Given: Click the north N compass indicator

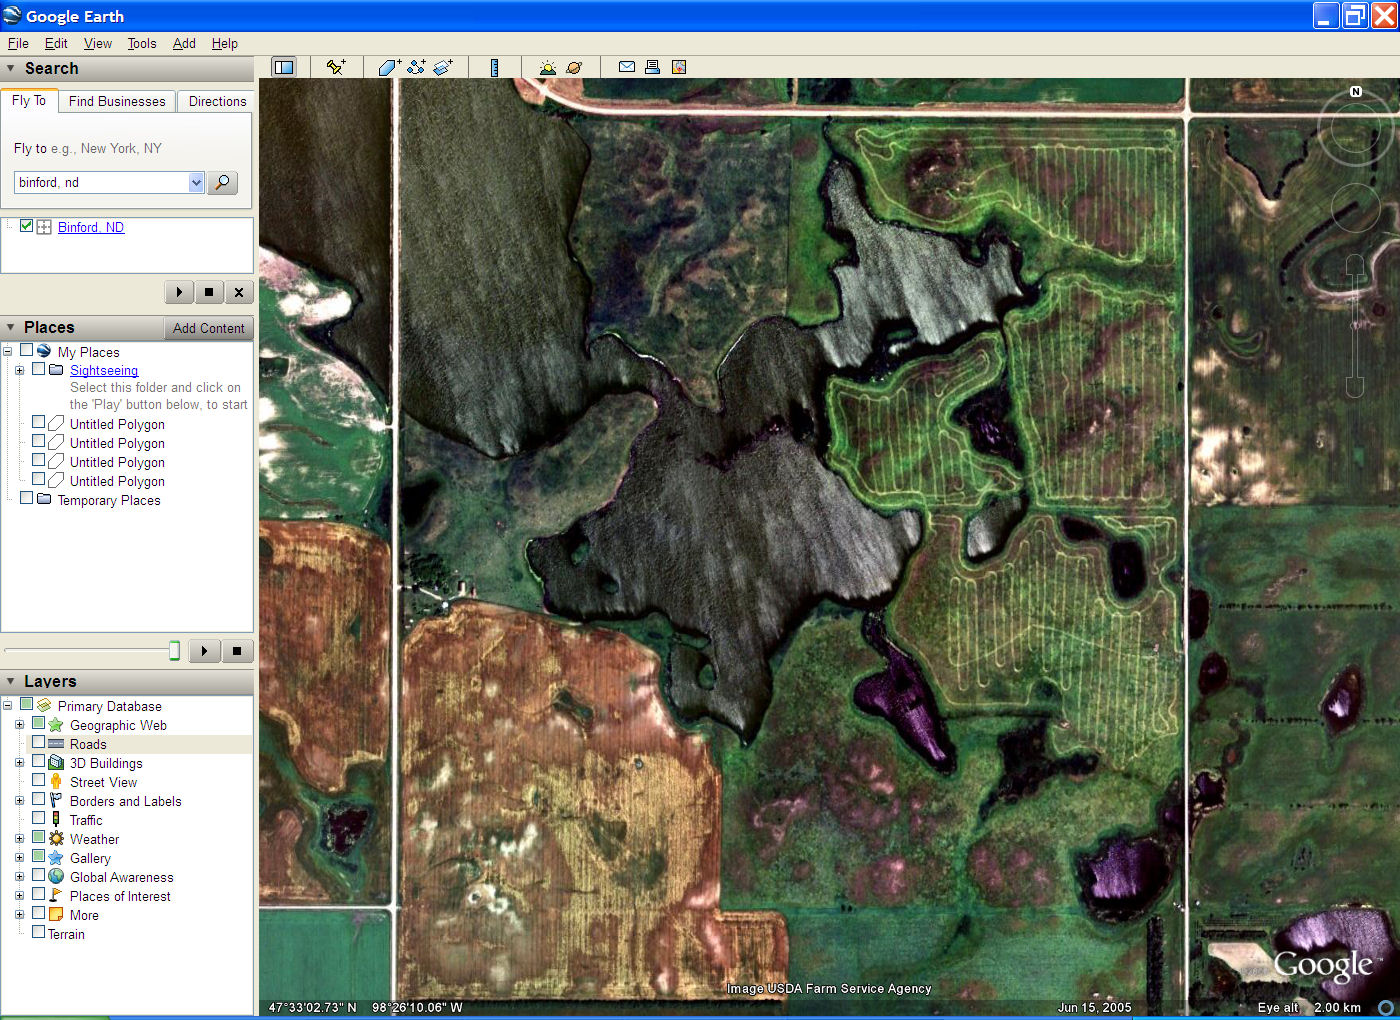Looking at the screenshot, I should tap(1356, 91).
